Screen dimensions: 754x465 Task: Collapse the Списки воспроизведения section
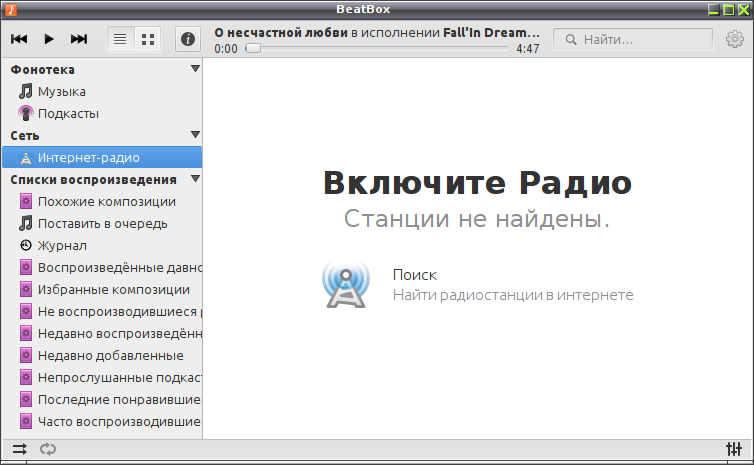point(195,179)
